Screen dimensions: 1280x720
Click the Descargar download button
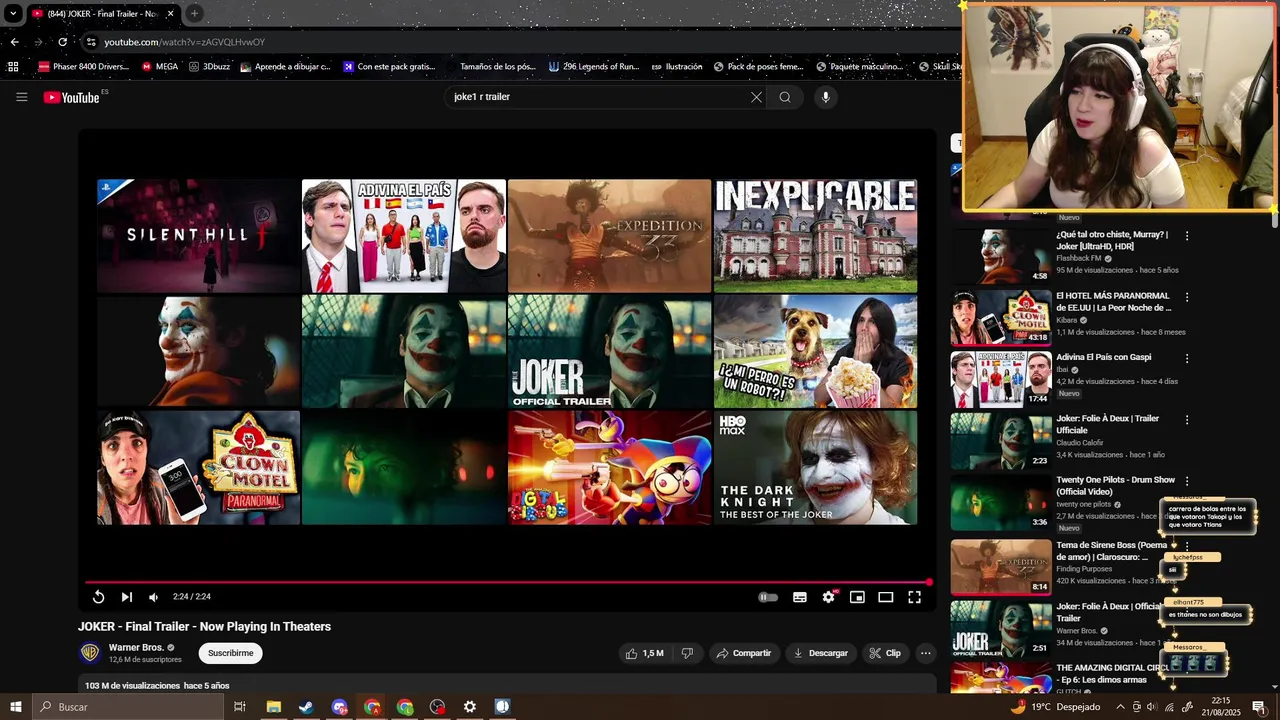click(820, 653)
